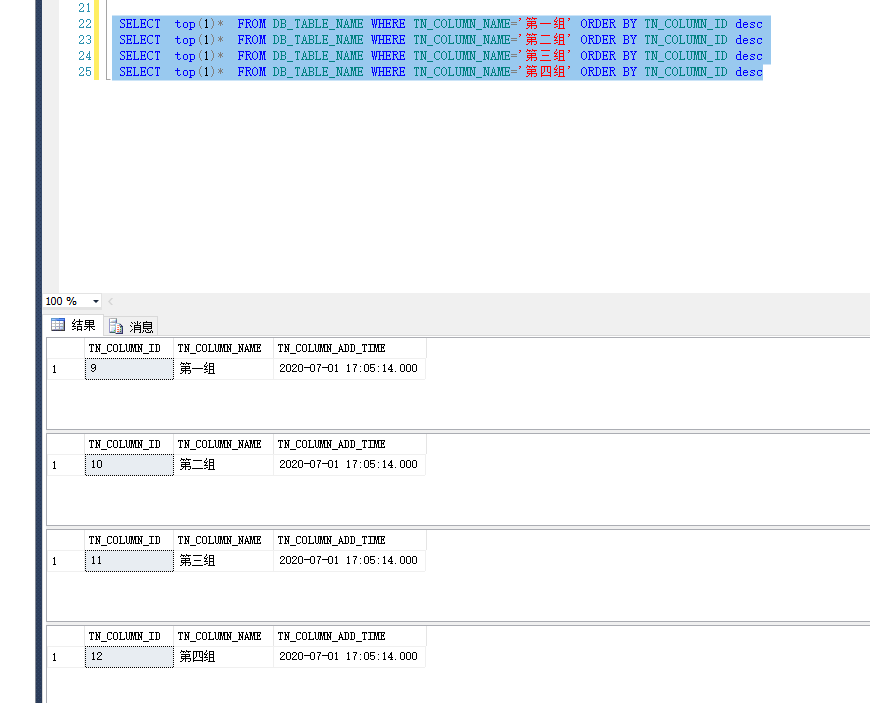The height and width of the screenshot is (703, 870).
Task: Select the cell containing value 12
Action: (x=128, y=657)
